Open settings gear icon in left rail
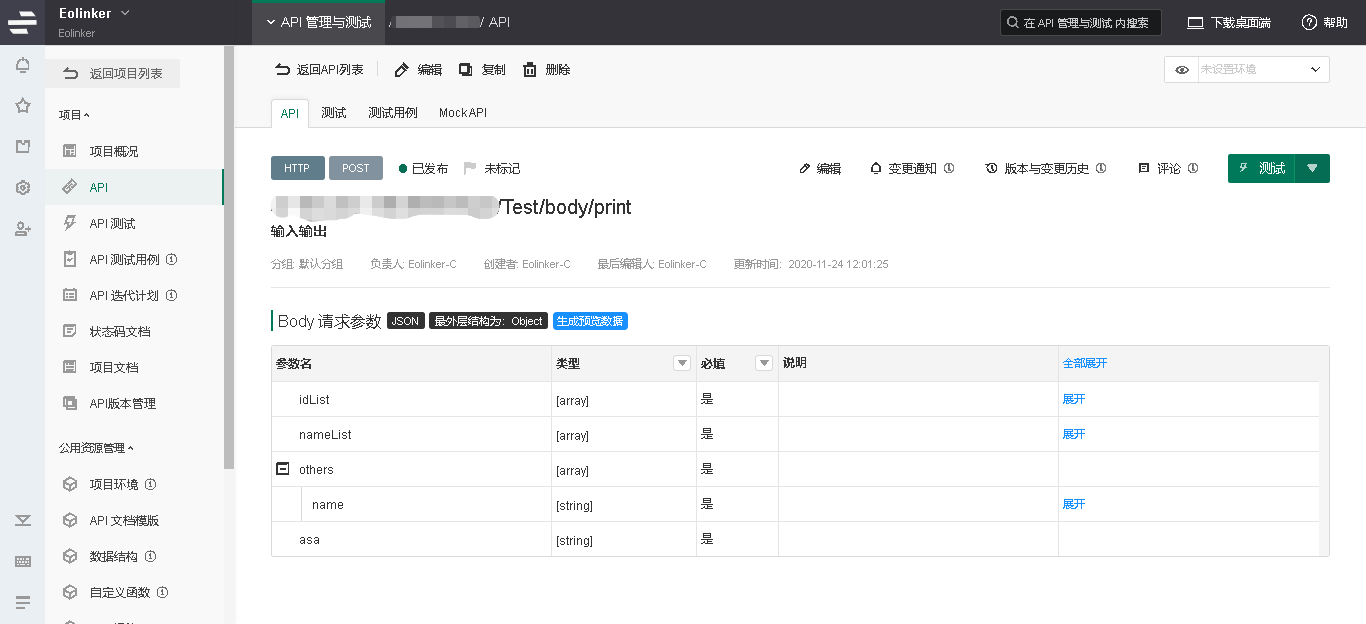1366x624 pixels. [22, 188]
